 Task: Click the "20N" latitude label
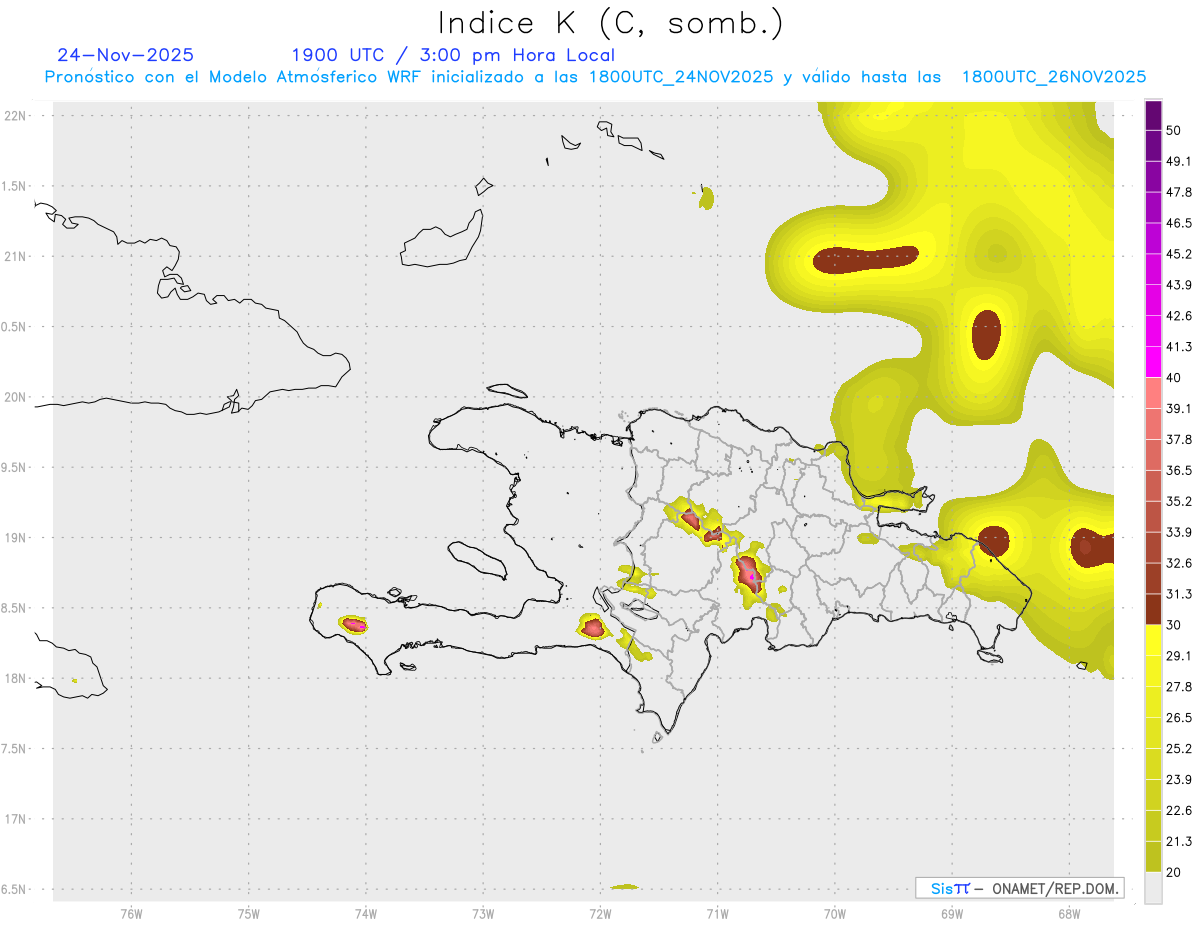click(16, 397)
